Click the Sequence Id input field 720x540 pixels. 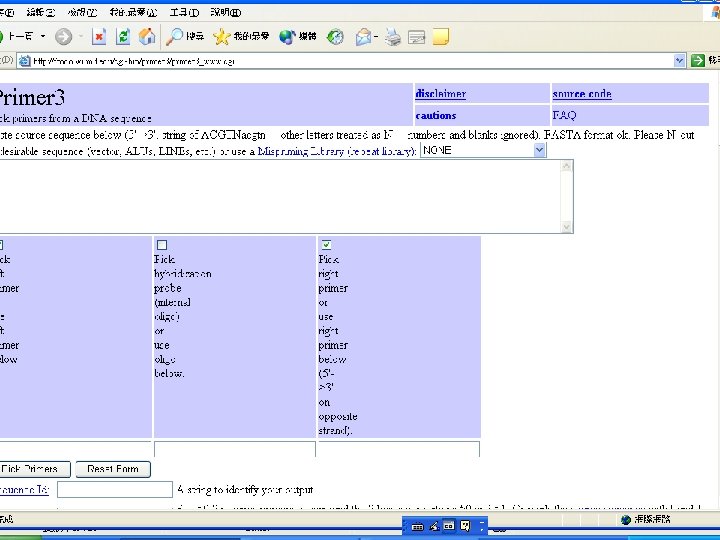pyautogui.click(x=115, y=489)
